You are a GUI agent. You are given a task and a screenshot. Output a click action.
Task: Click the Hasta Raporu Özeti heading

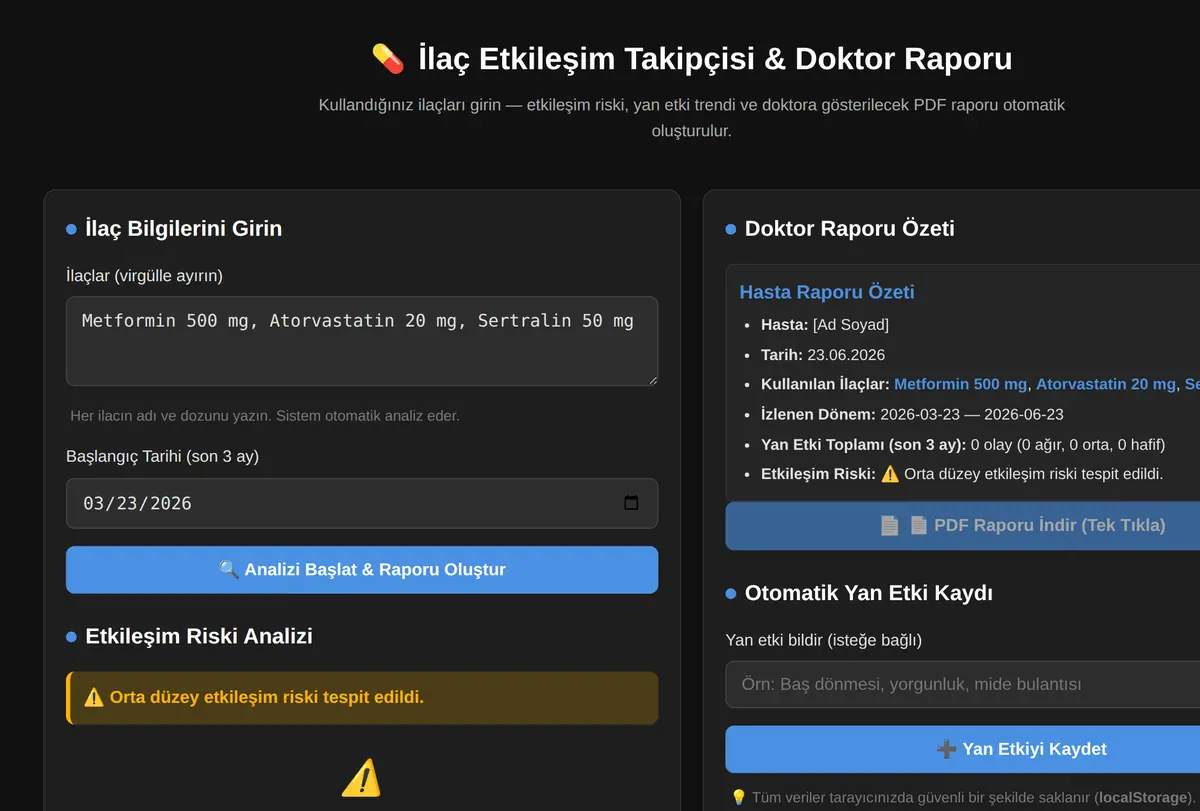point(827,292)
